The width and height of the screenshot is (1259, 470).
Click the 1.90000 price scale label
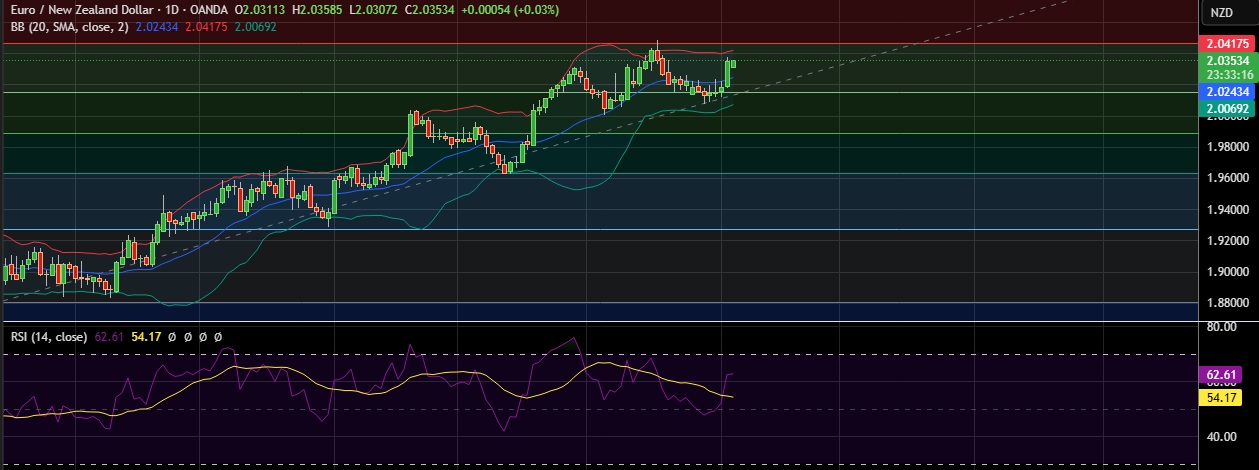1226,272
